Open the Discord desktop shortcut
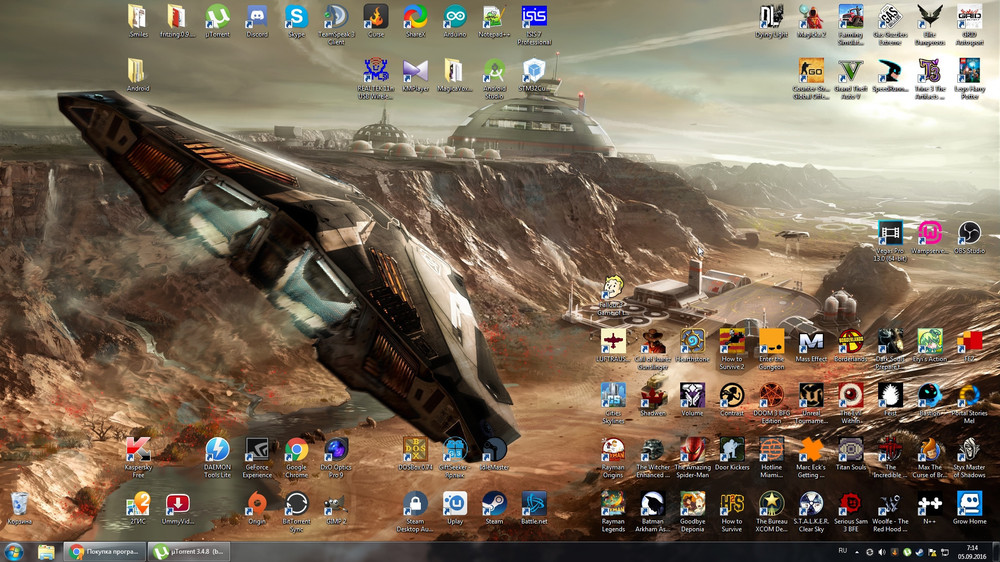Image resolution: width=1000 pixels, height=562 pixels. click(256, 17)
